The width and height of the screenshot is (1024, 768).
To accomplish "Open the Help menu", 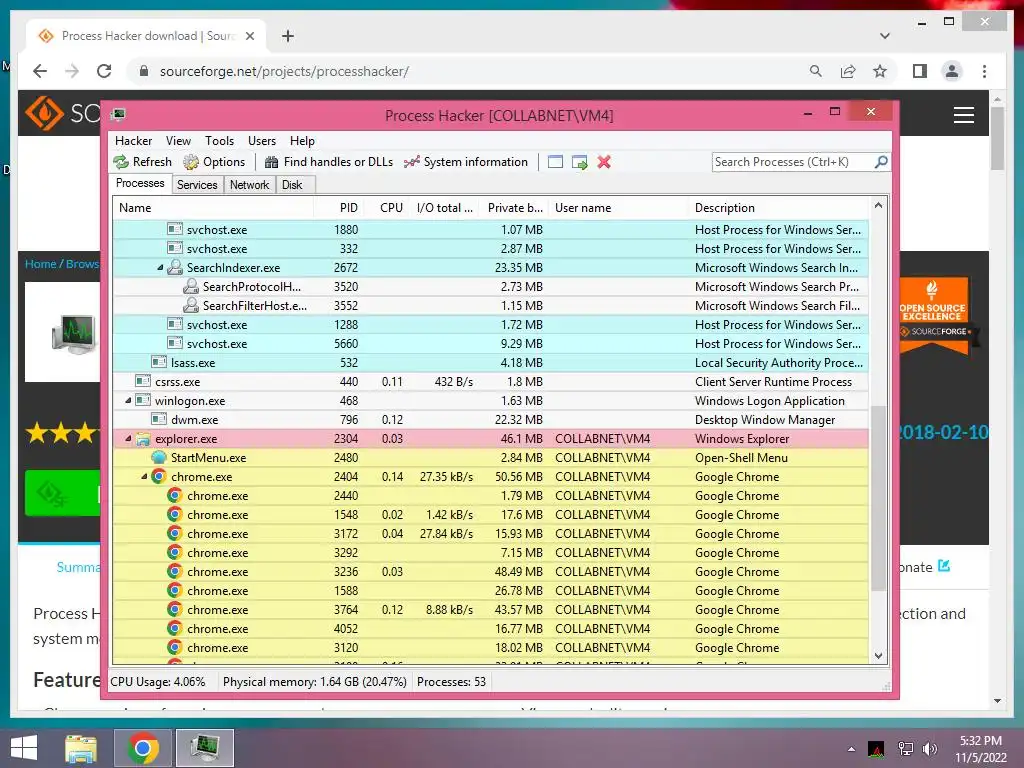I will tap(302, 140).
